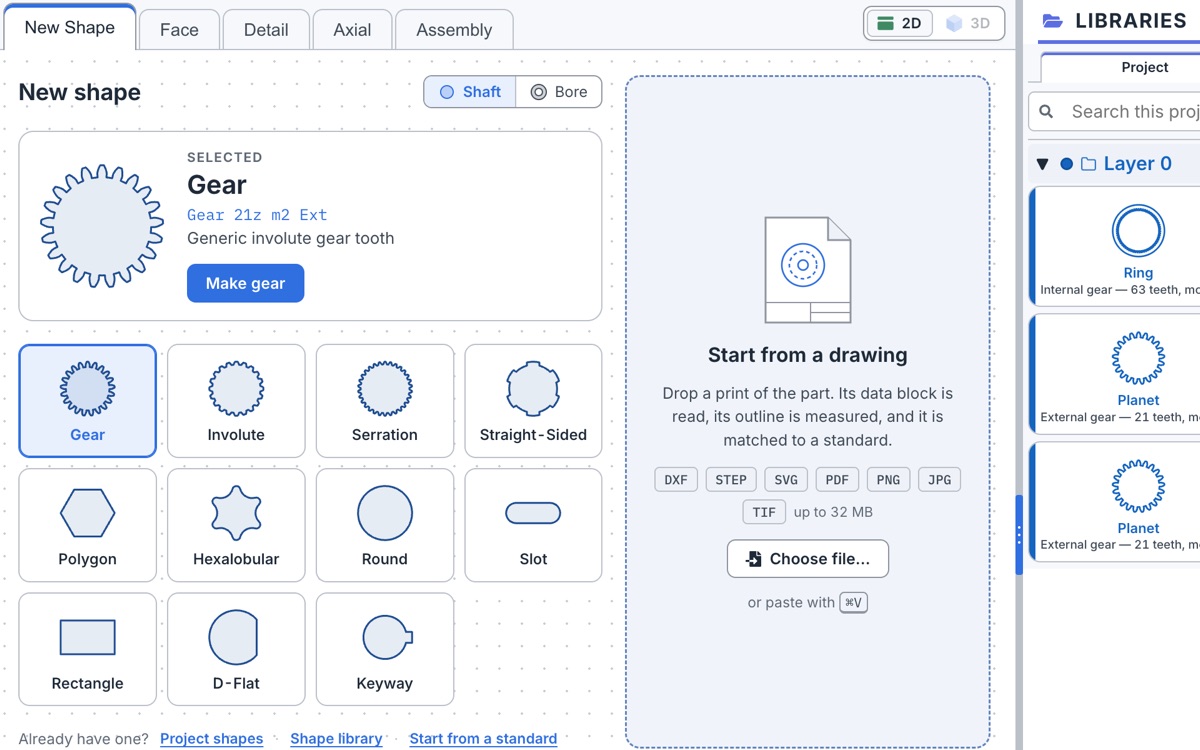
Task: Open the second Planet gear item
Action: point(1116,503)
